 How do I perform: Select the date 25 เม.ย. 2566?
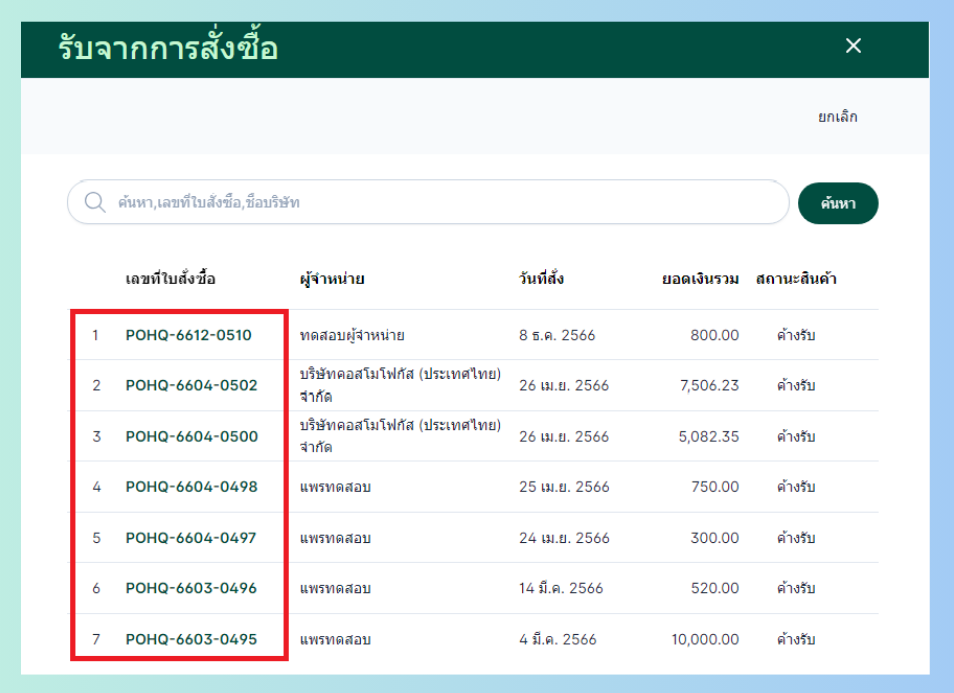(x=564, y=487)
